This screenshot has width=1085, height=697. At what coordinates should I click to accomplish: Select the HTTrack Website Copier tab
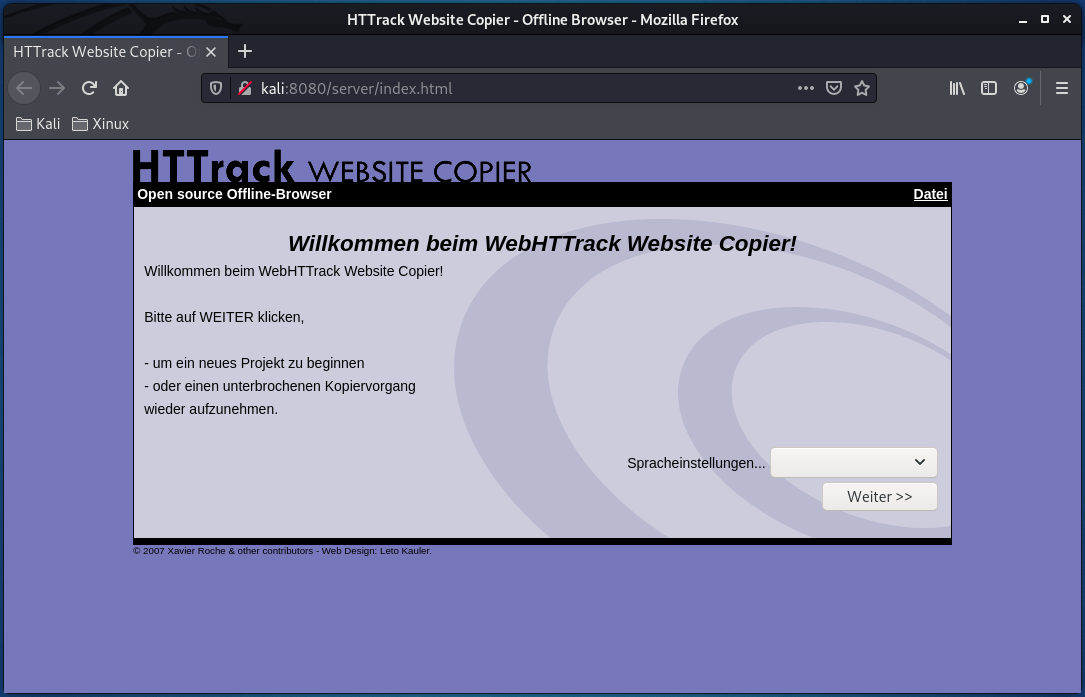point(105,51)
